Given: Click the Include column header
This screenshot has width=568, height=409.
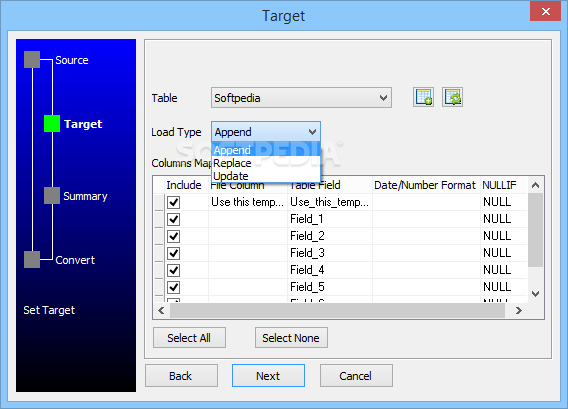Looking at the screenshot, I should click(186, 185).
